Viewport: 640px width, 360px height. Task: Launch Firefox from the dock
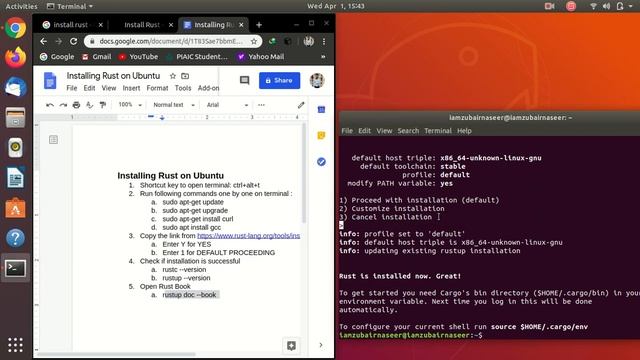(16, 57)
